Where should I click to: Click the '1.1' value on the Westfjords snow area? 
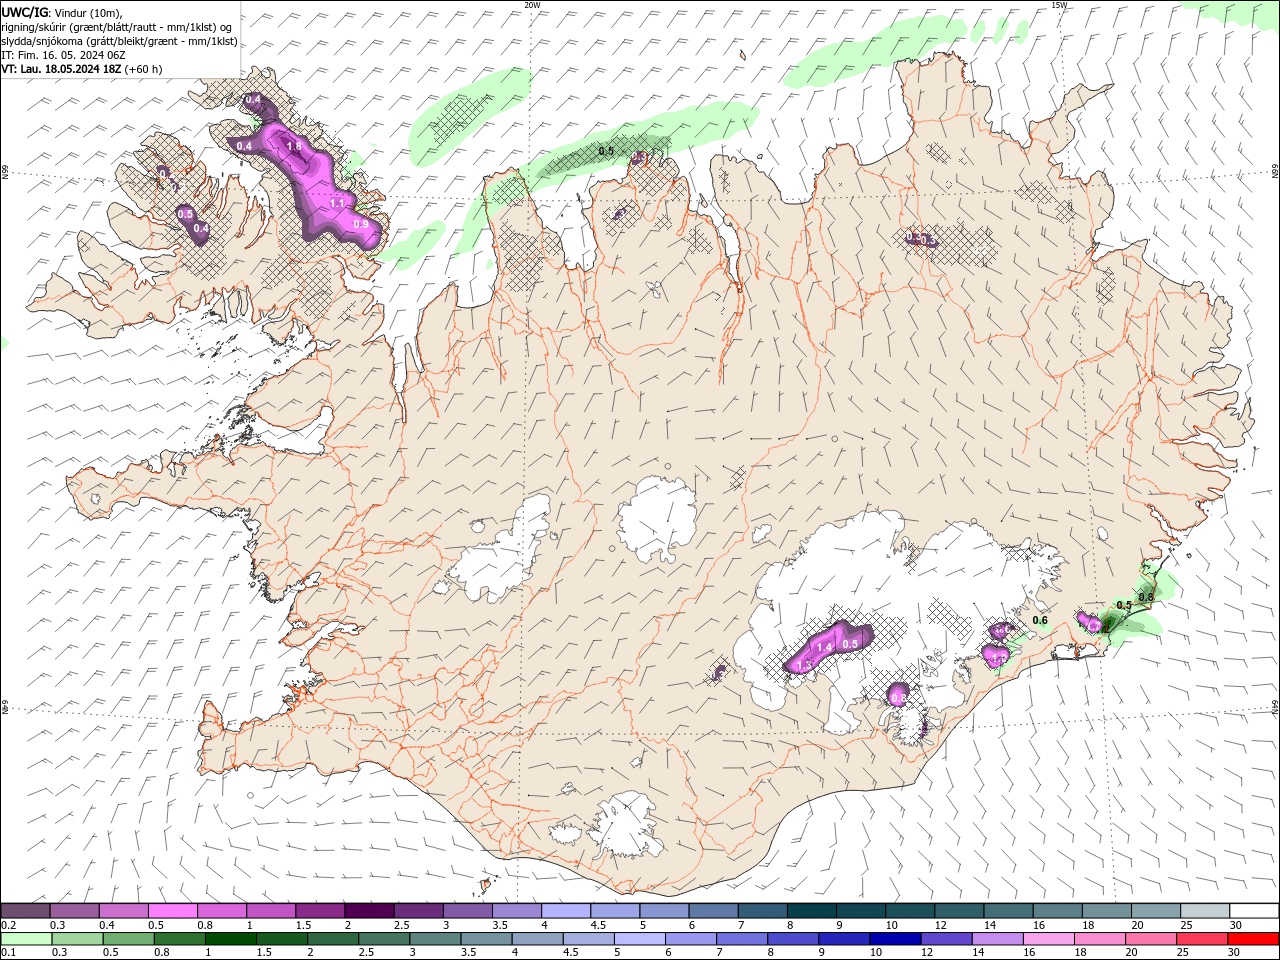(337, 203)
